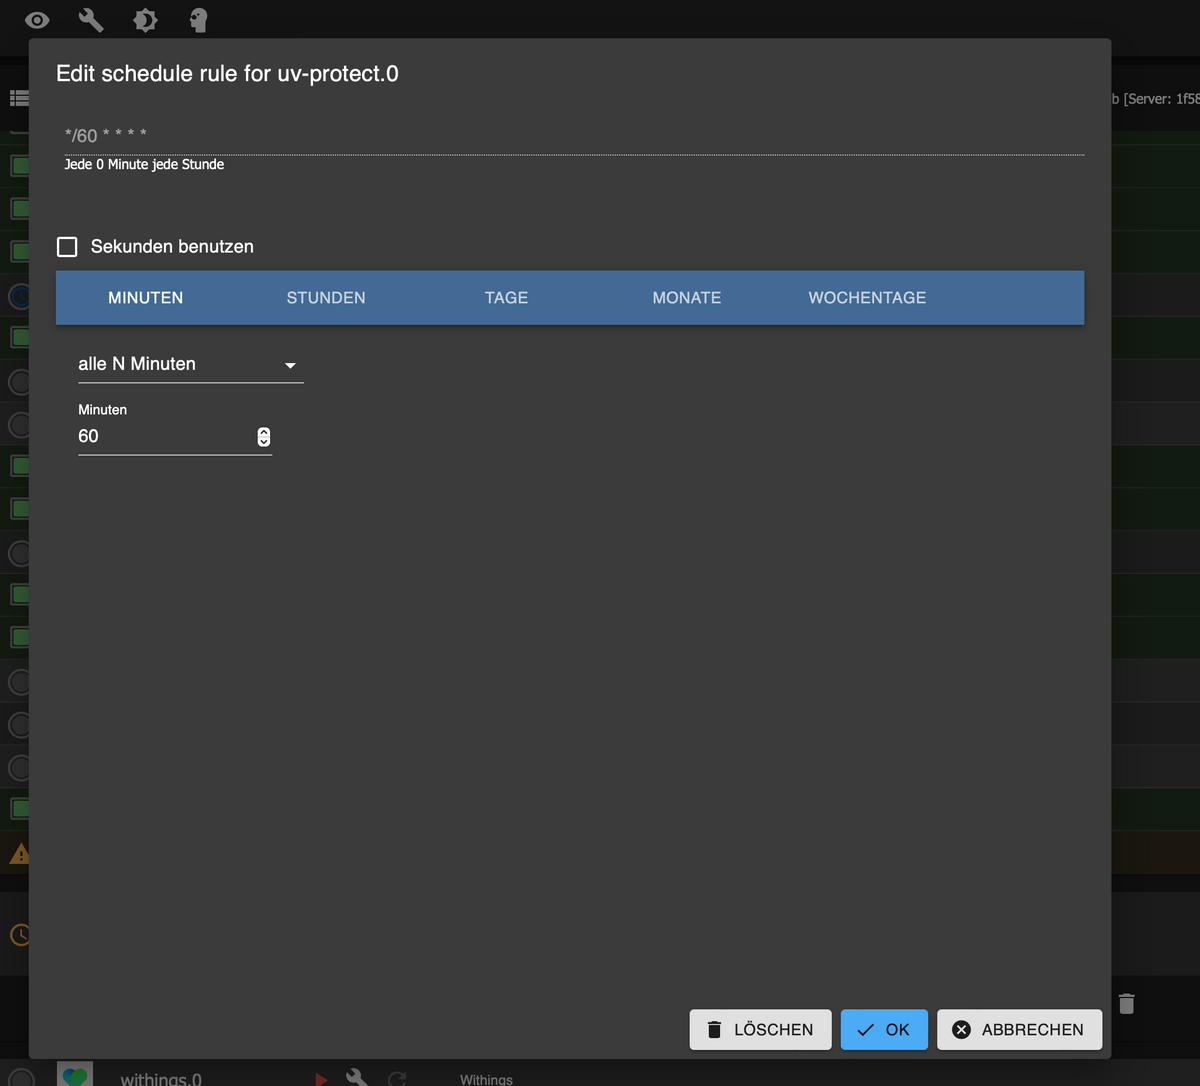1200x1086 pixels.
Task: Toggle the dark/light theme icon
Action: click(x=145, y=20)
